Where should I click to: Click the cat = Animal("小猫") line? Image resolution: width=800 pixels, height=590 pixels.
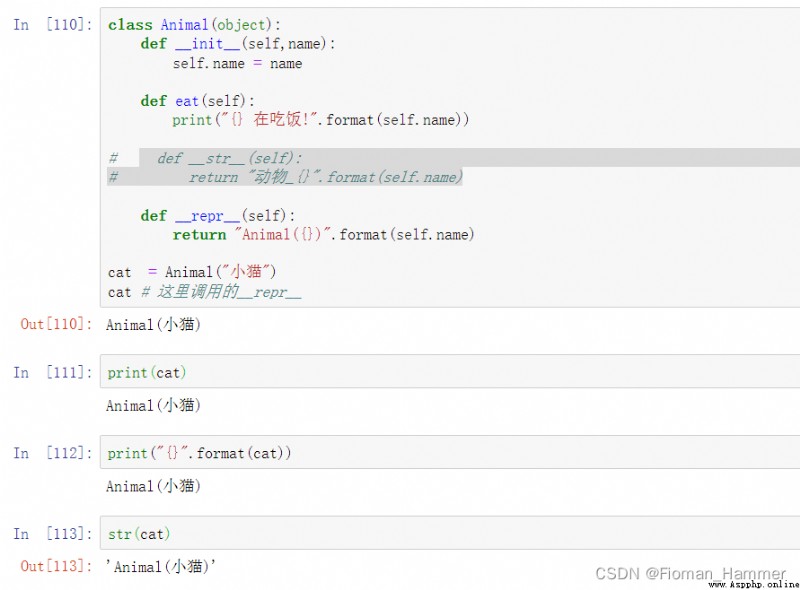[x=192, y=272]
